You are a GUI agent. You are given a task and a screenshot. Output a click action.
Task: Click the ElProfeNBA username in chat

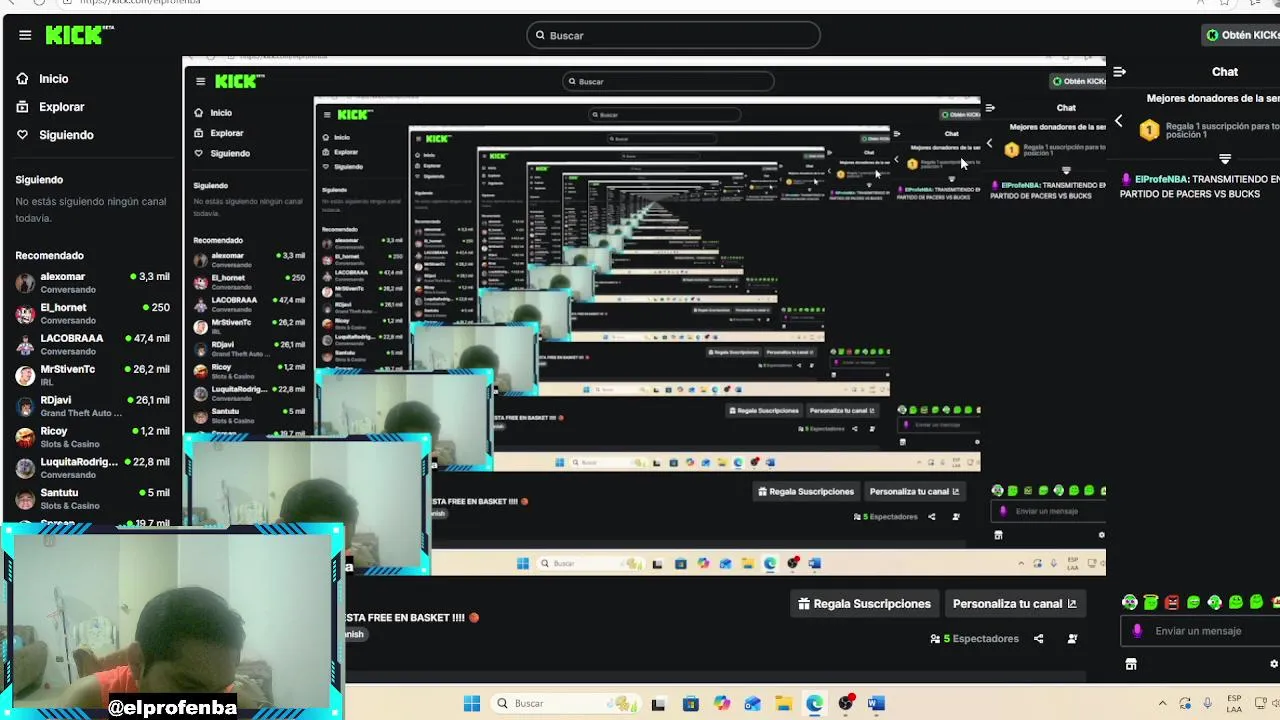point(1161,180)
